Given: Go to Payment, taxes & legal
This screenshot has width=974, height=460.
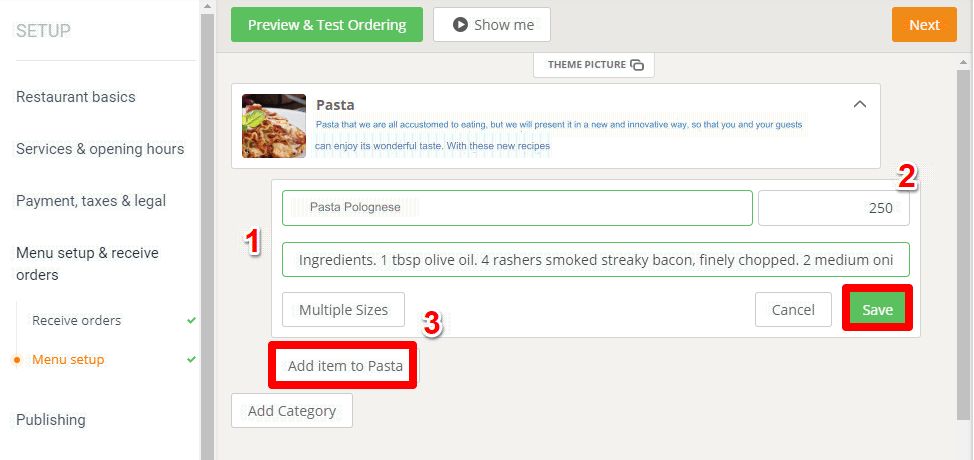Looking at the screenshot, I should tap(91, 201).
